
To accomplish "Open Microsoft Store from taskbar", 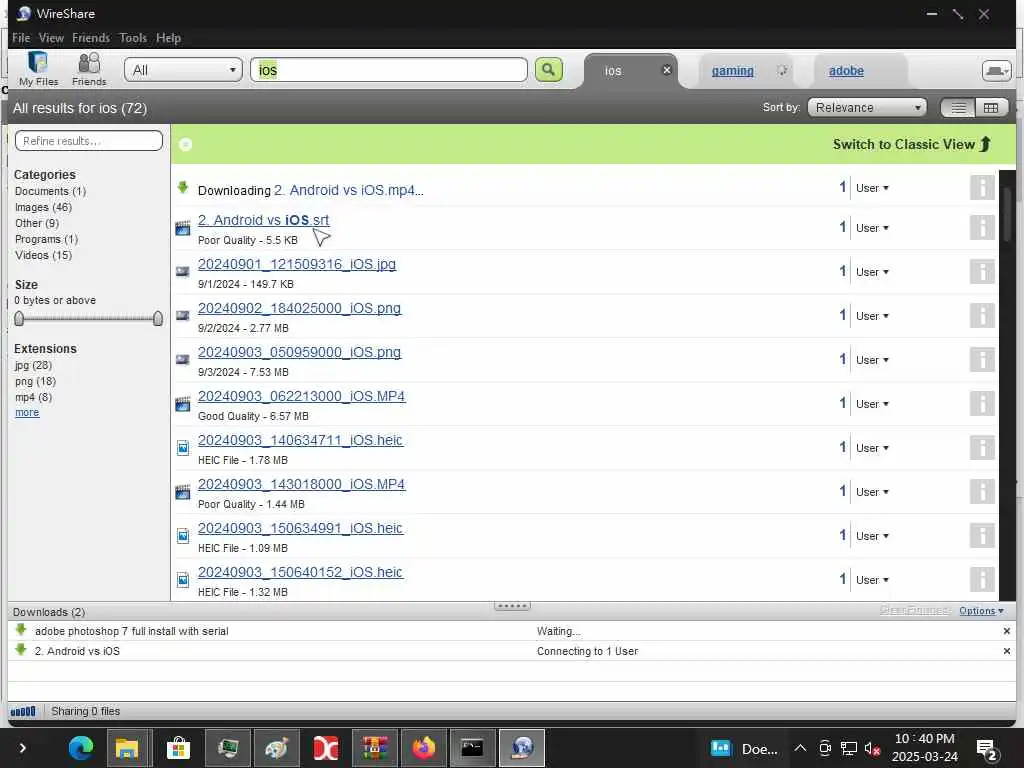I will pos(178,748).
